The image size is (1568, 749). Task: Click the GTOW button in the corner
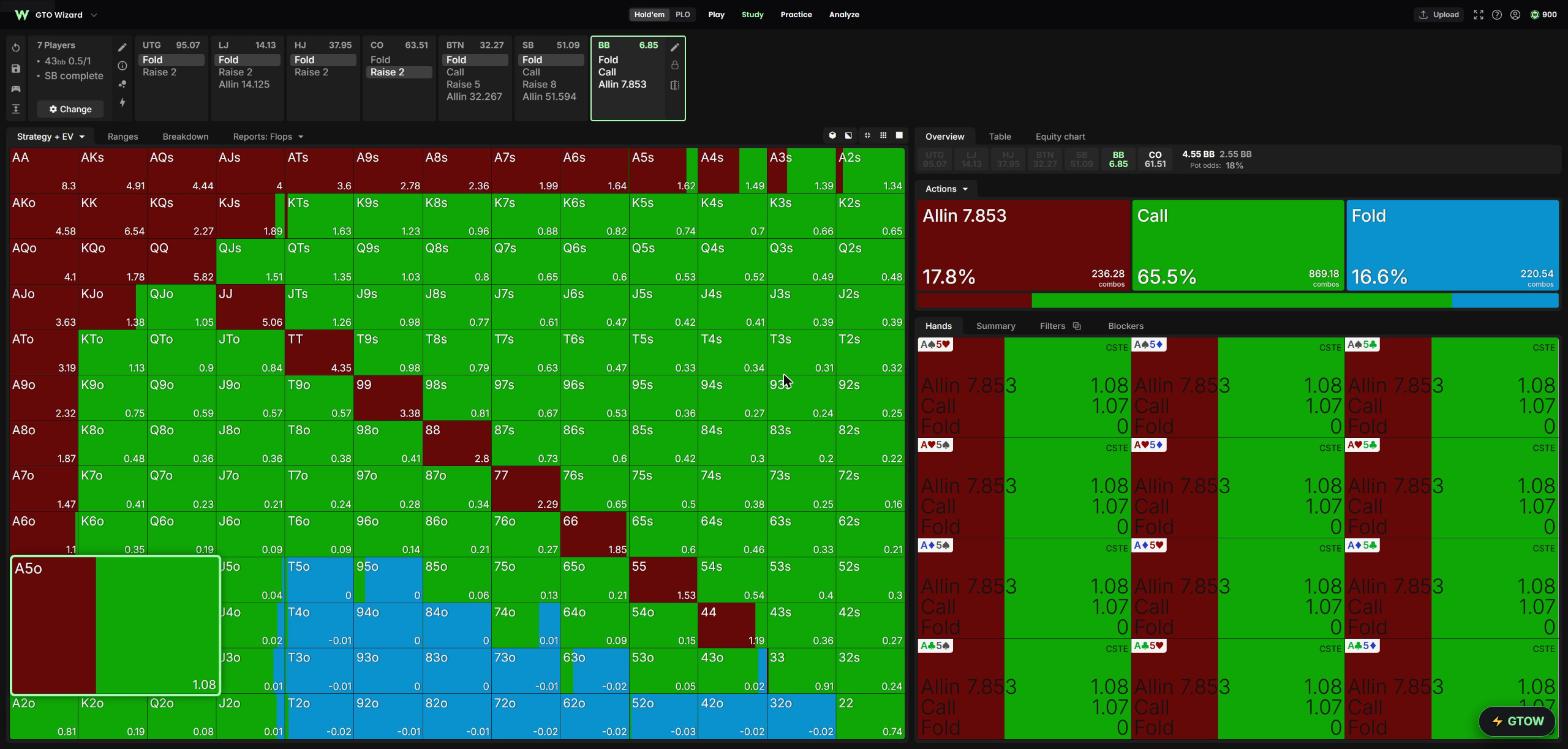1518,721
